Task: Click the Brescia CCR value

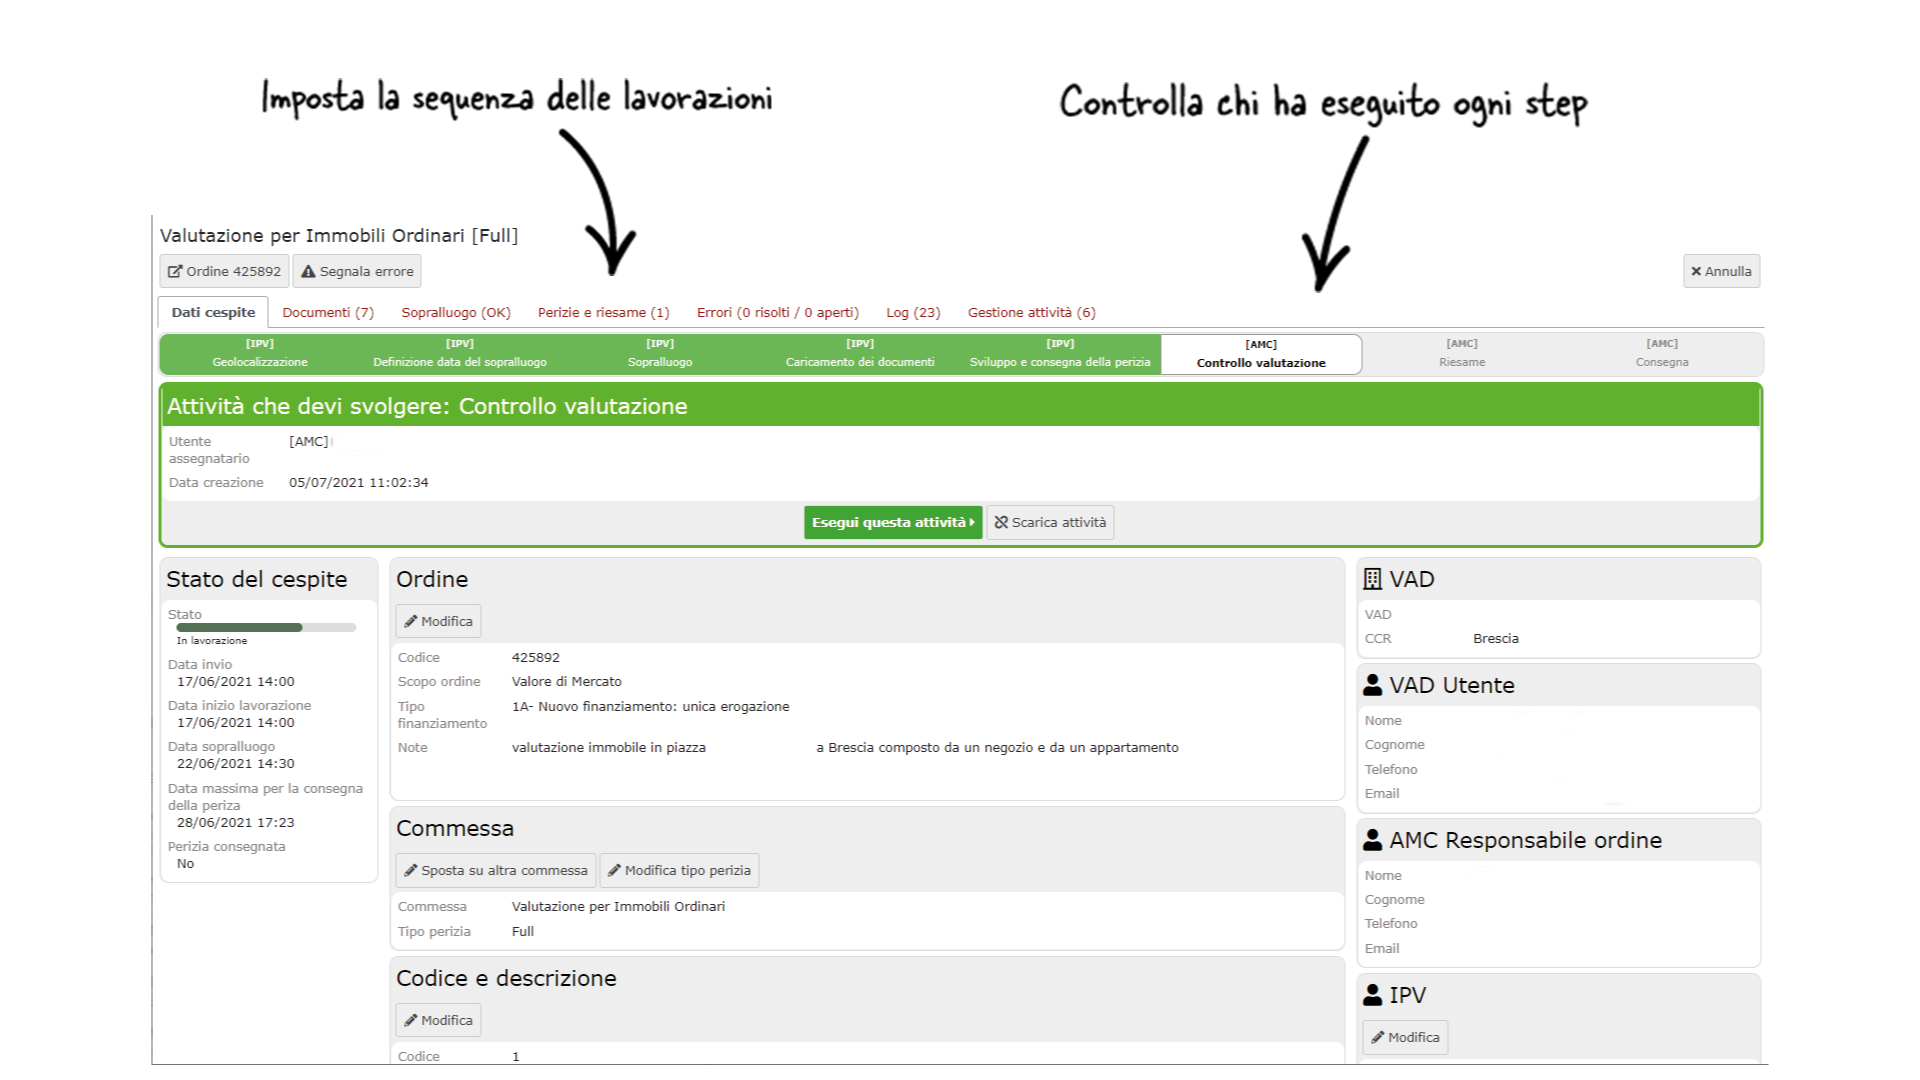Action: point(1496,638)
